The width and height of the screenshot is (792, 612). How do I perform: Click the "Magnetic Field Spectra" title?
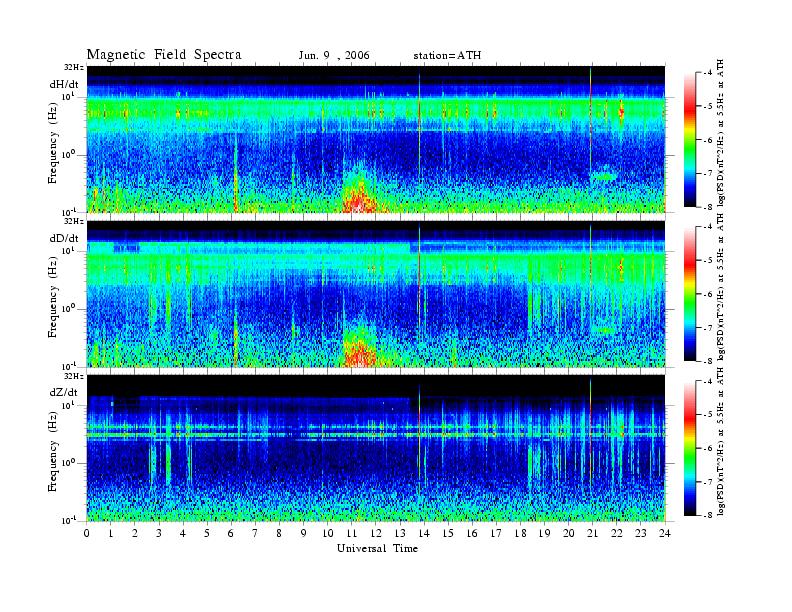pos(164,55)
